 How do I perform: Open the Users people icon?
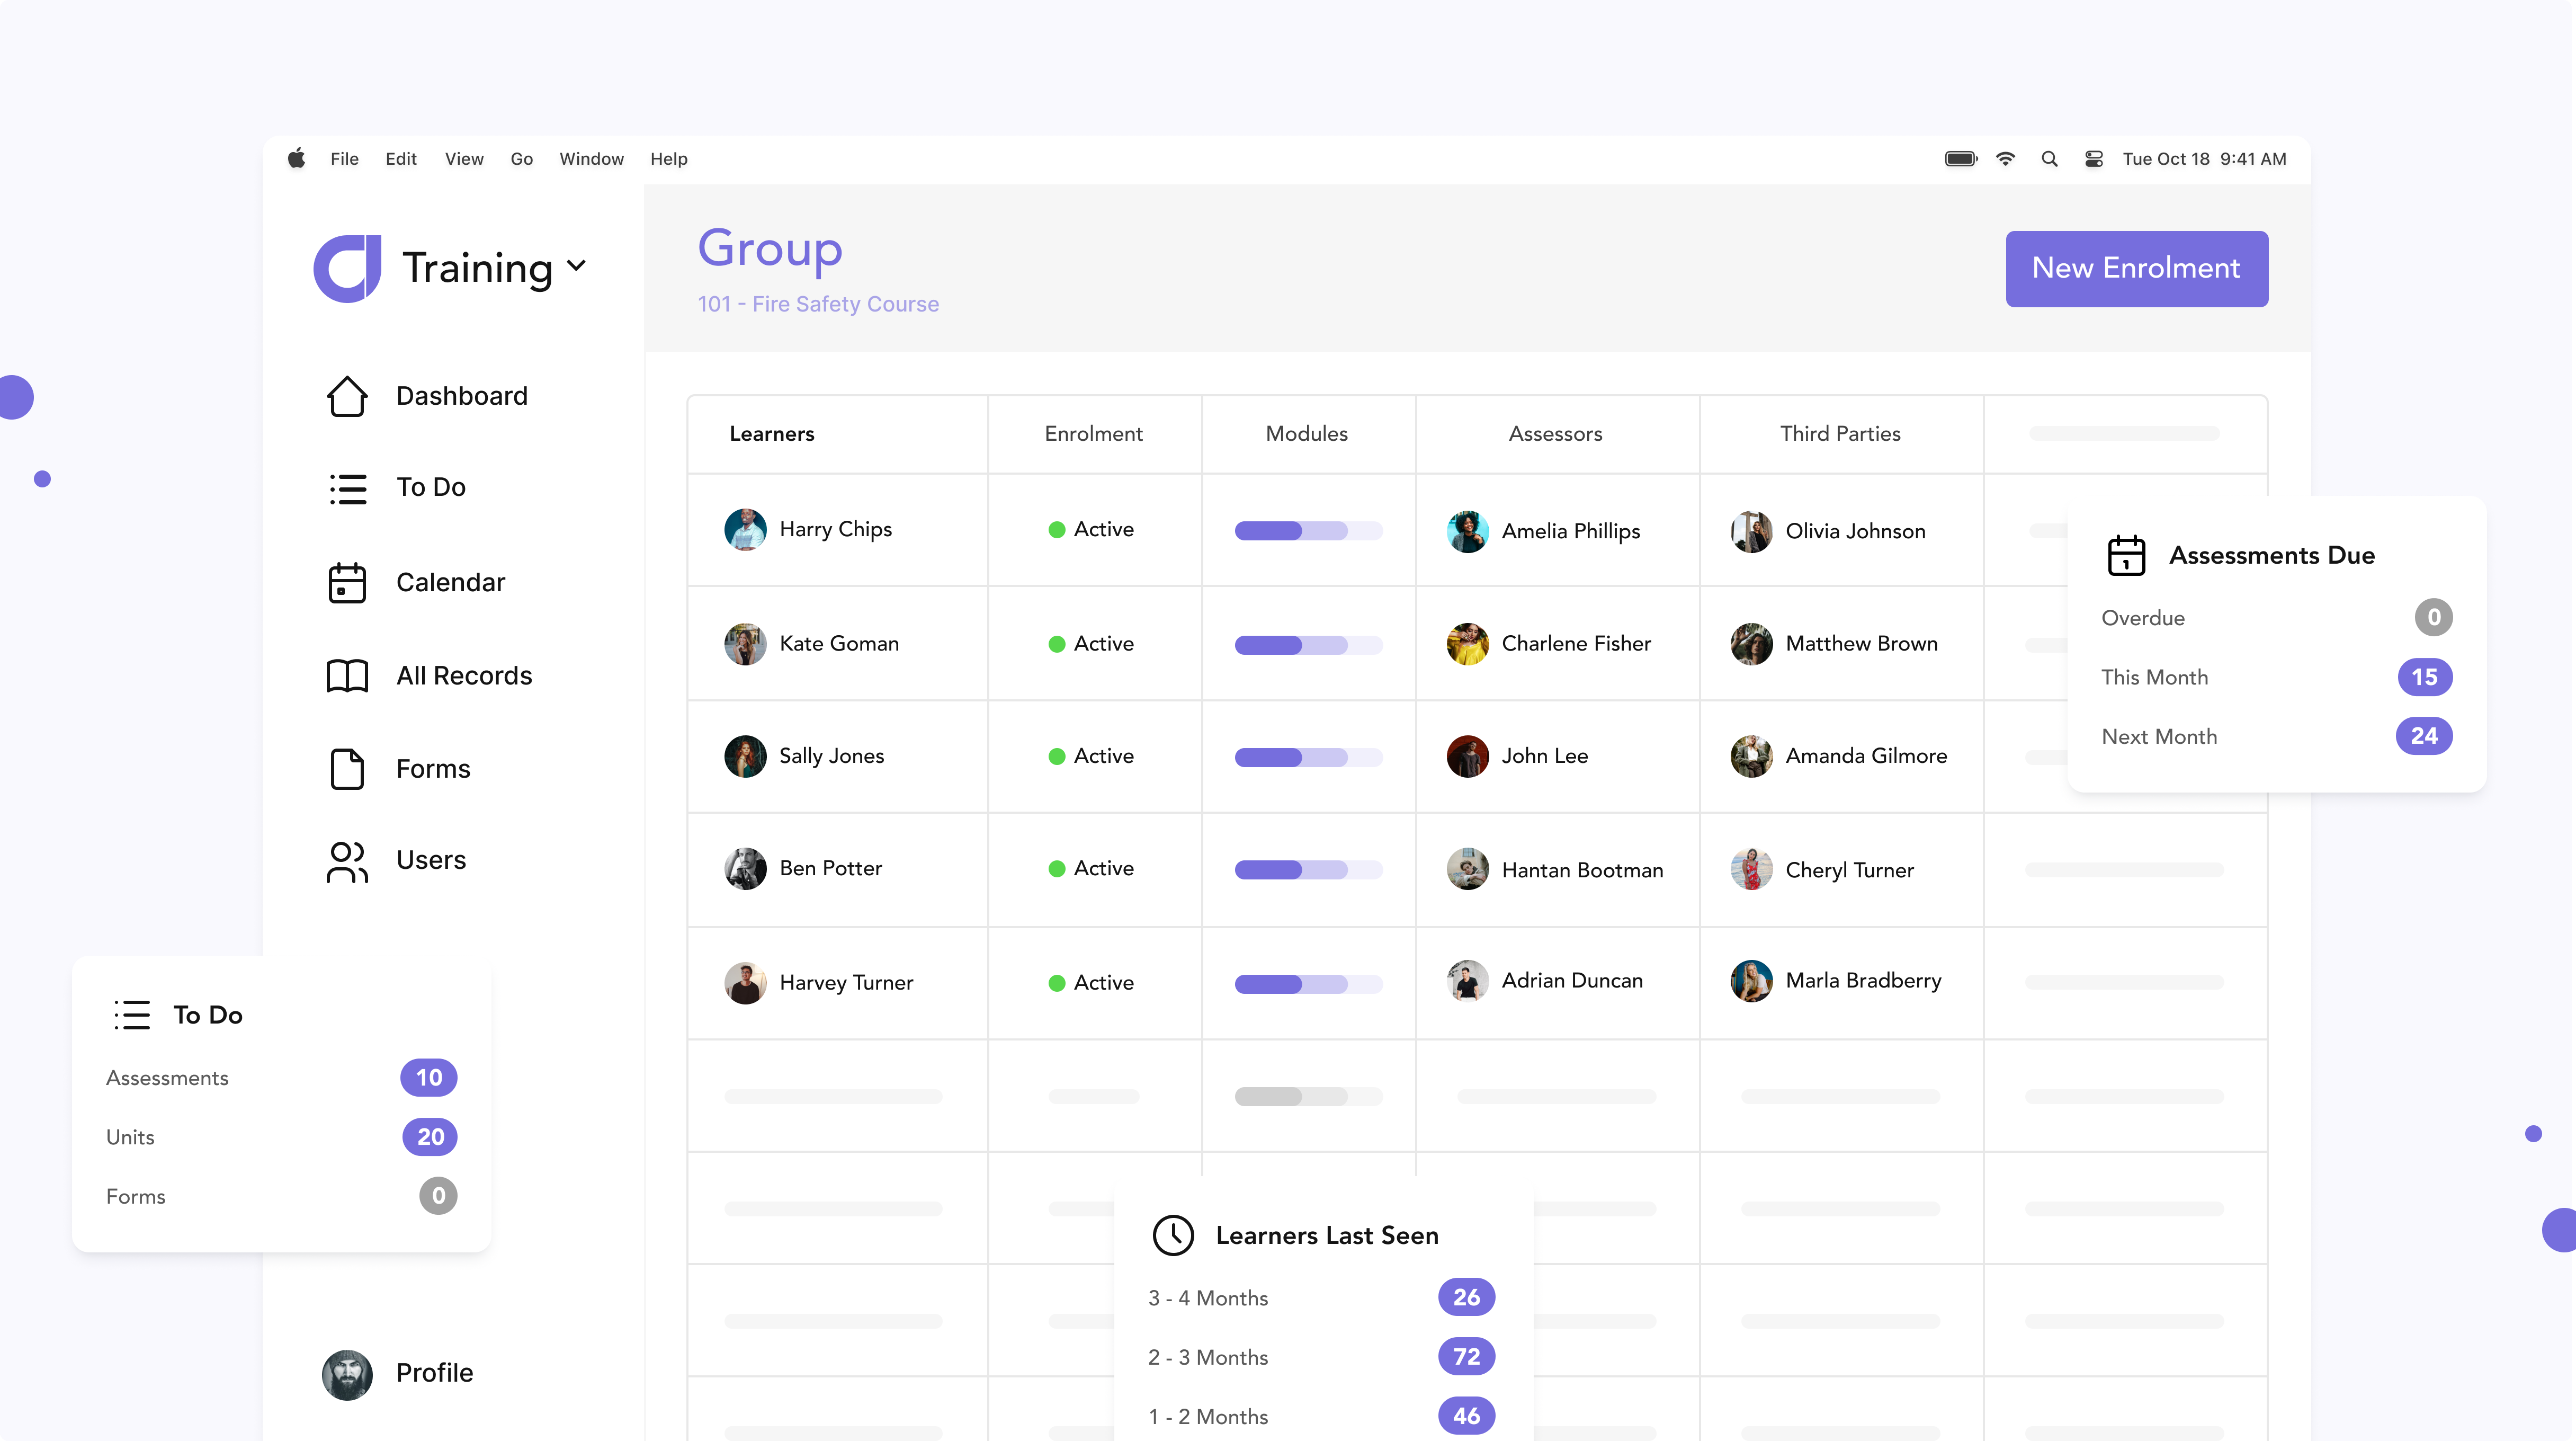click(347, 861)
